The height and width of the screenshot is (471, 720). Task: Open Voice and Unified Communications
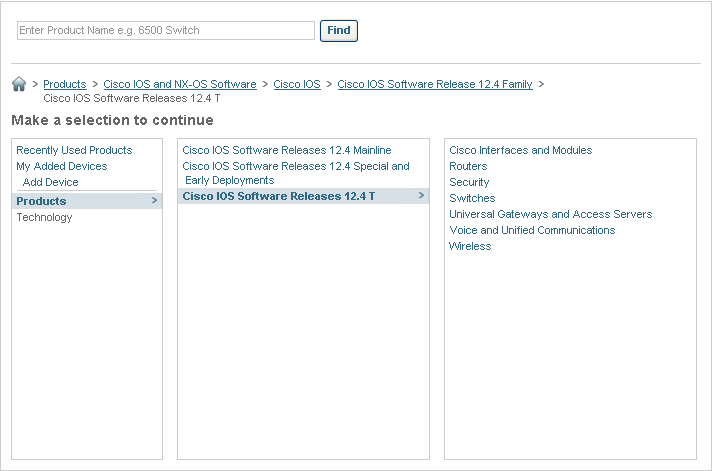tap(532, 230)
